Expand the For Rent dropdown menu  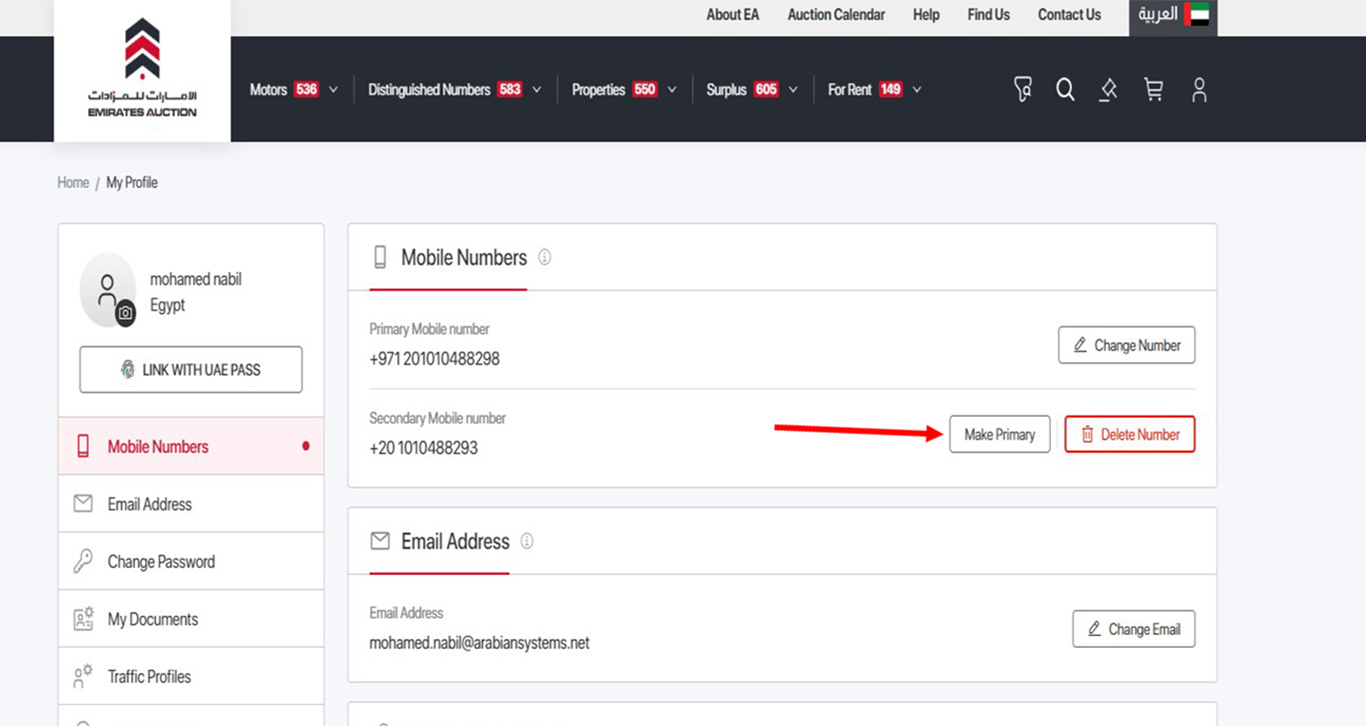874,90
